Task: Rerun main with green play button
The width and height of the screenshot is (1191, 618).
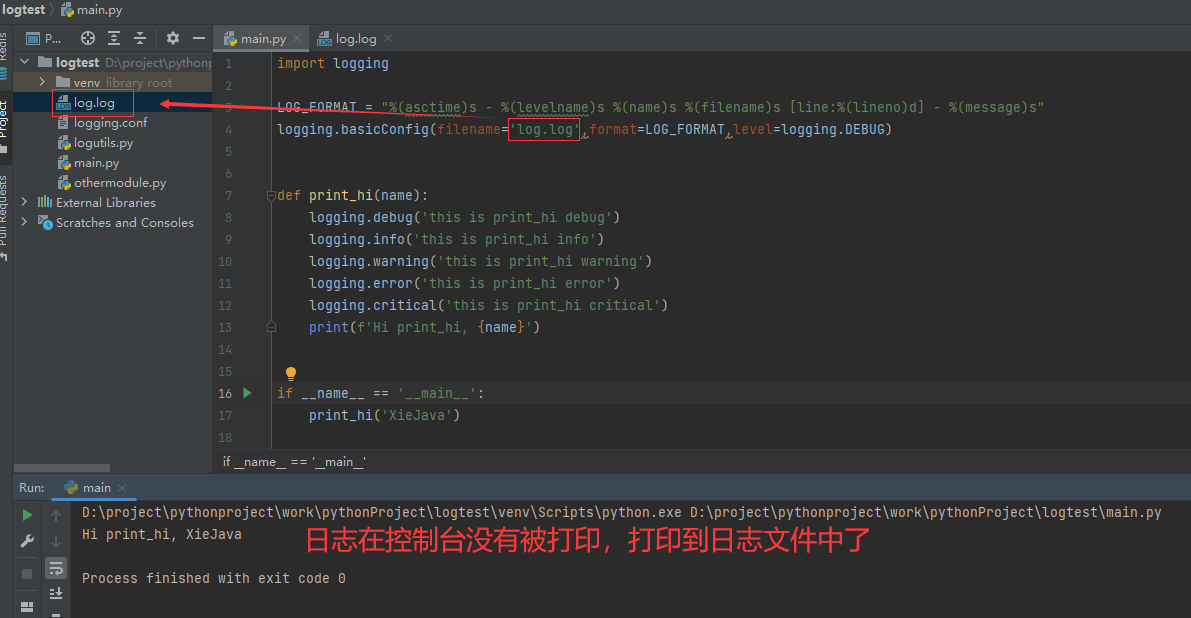Action: pyautogui.click(x=27, y=515)
